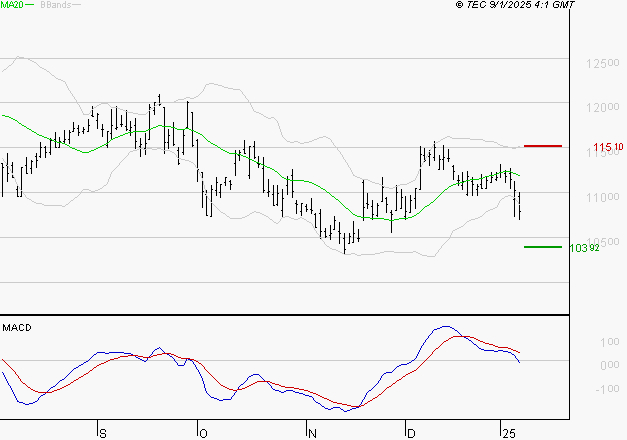
Task: Click the D month marker on time axis
Action: [411, 434]
